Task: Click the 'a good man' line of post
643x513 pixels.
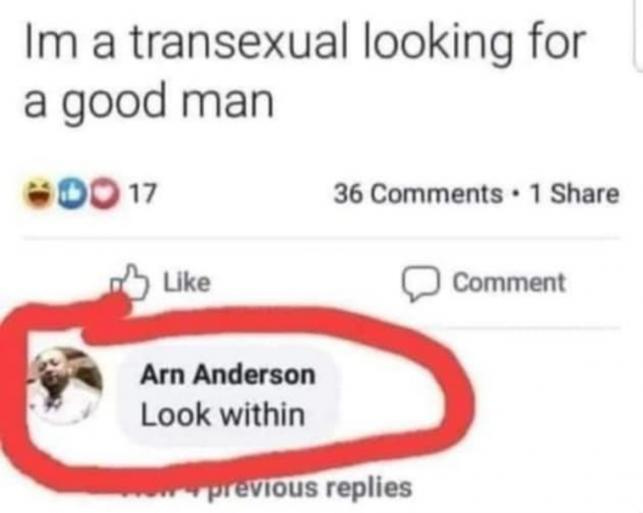Action: 148,100
